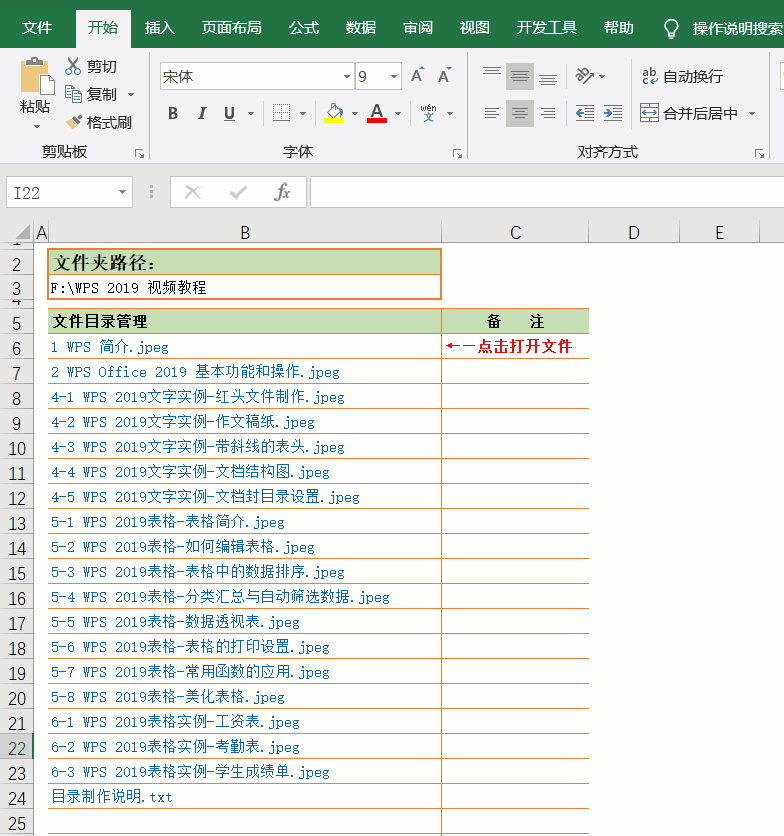Toggle Italic formatting

click(202, 113)
